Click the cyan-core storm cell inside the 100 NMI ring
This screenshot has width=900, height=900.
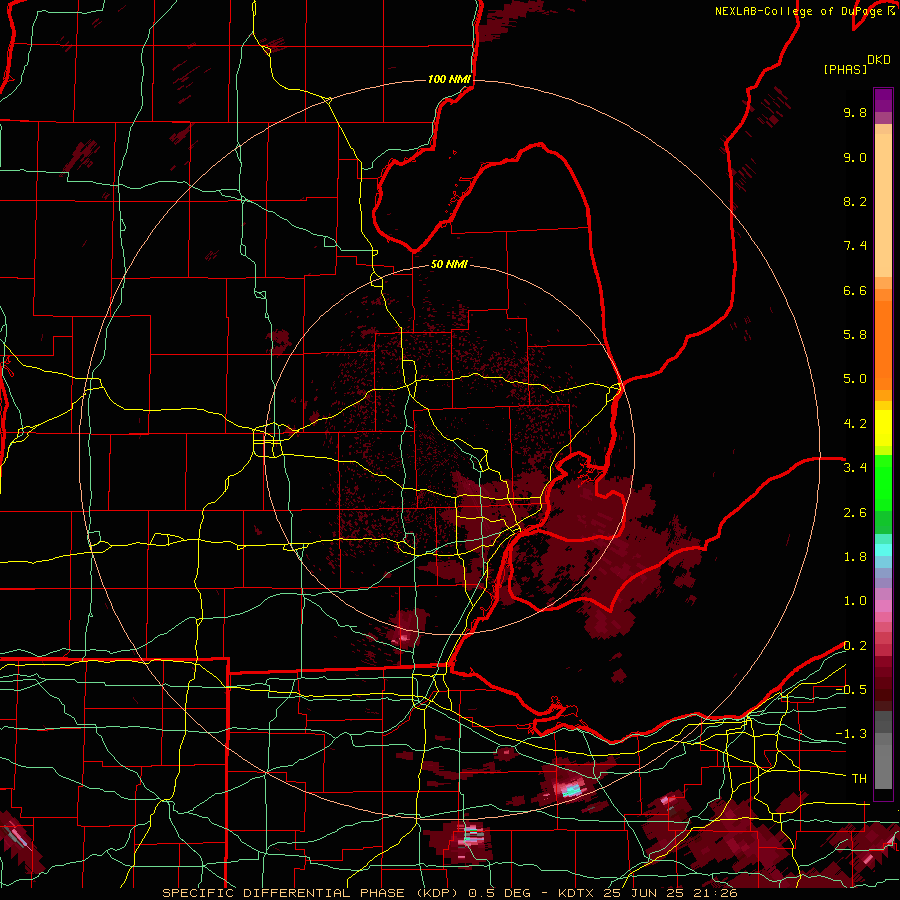tap(570, 790)
